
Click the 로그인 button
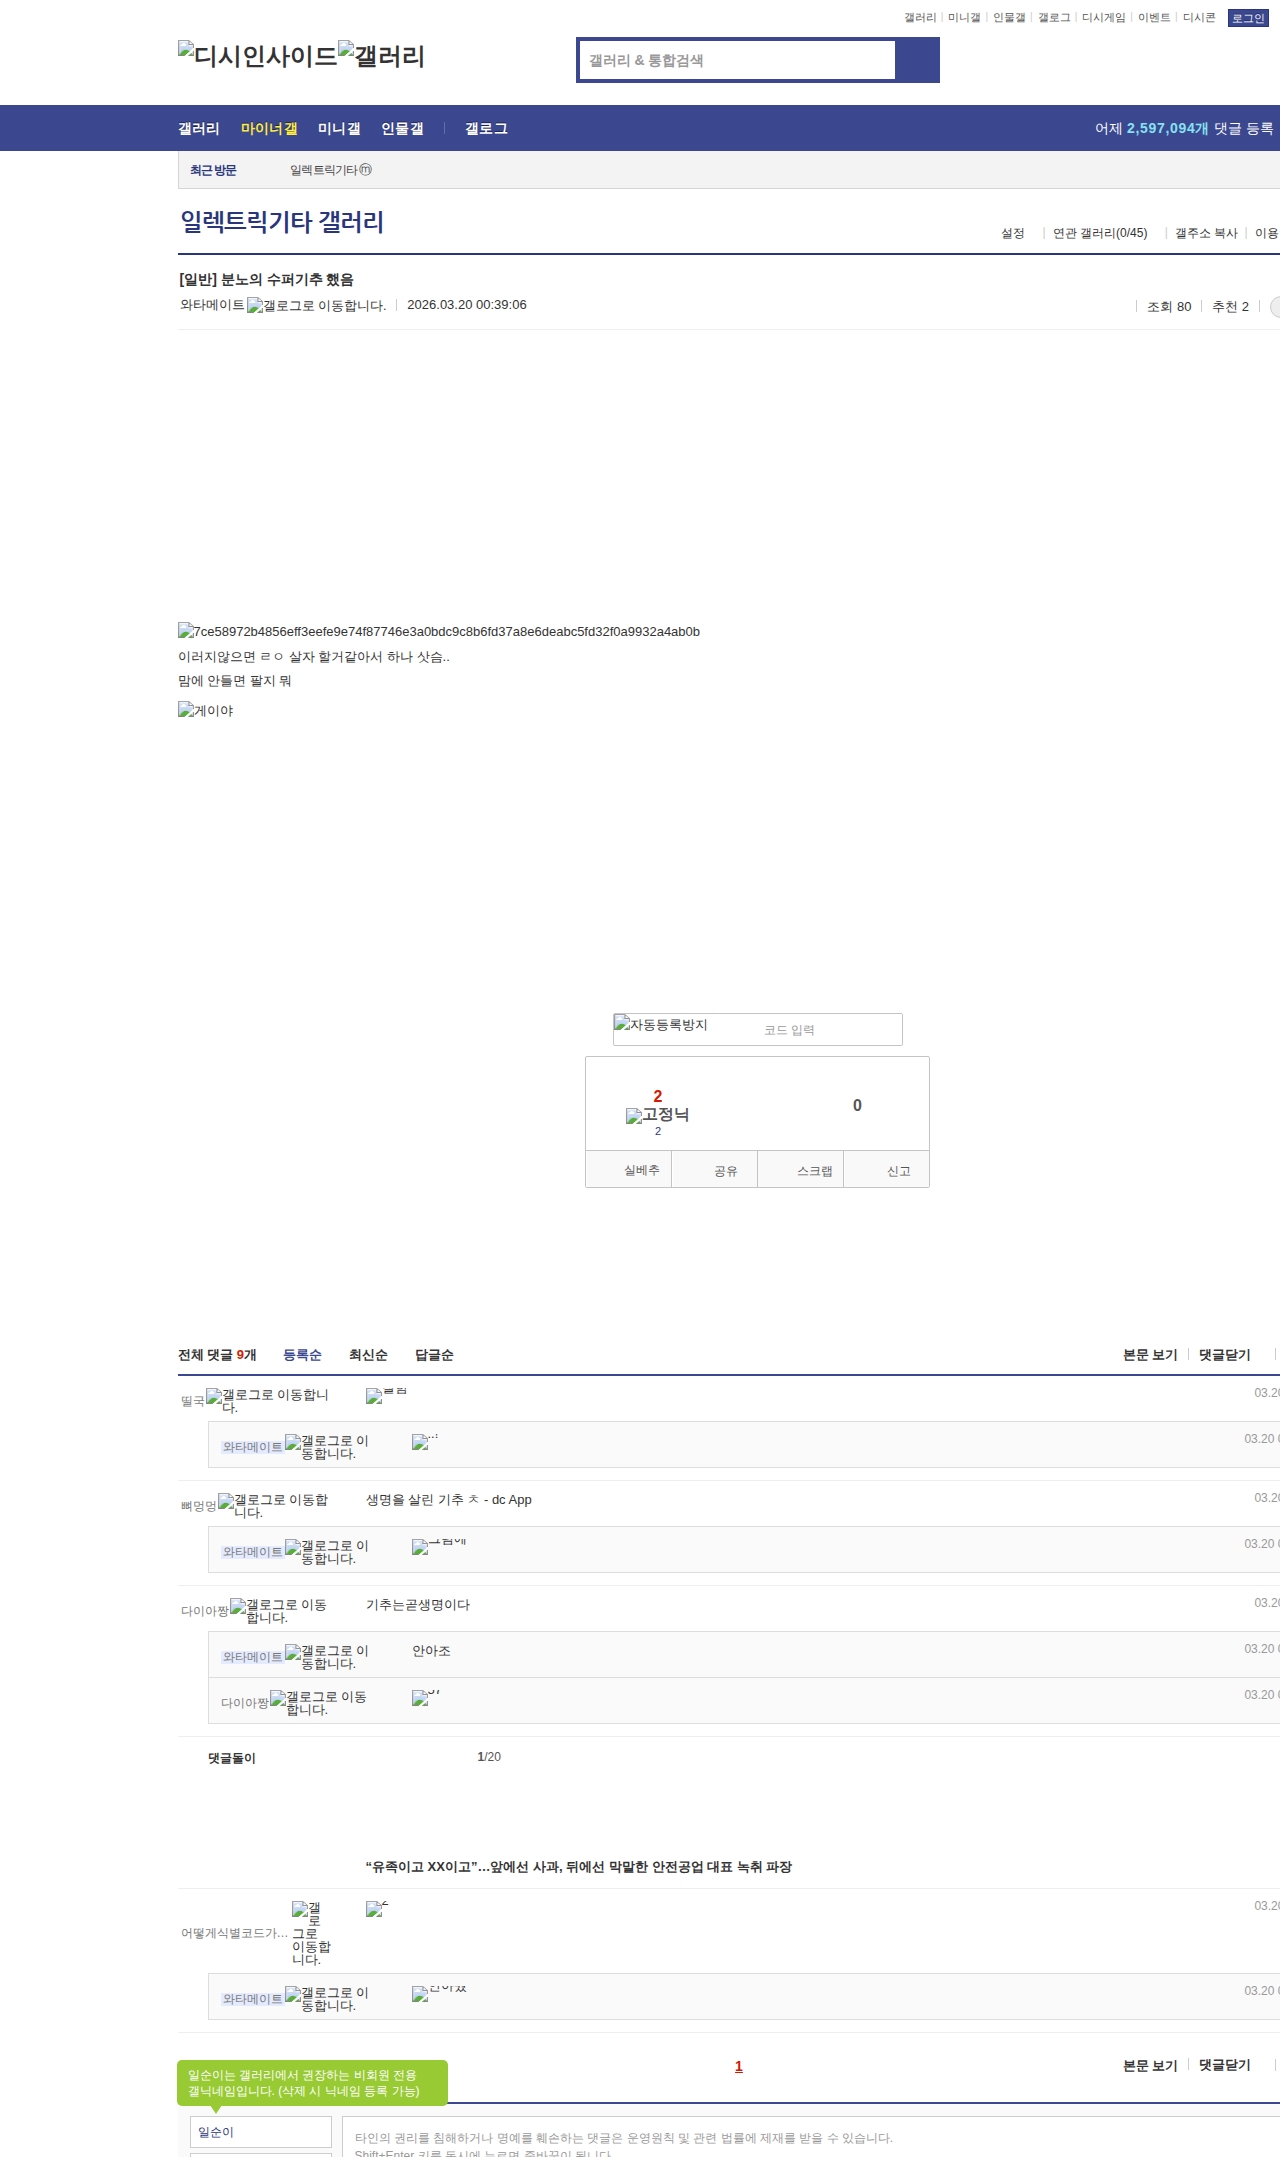coord(1248,18)
